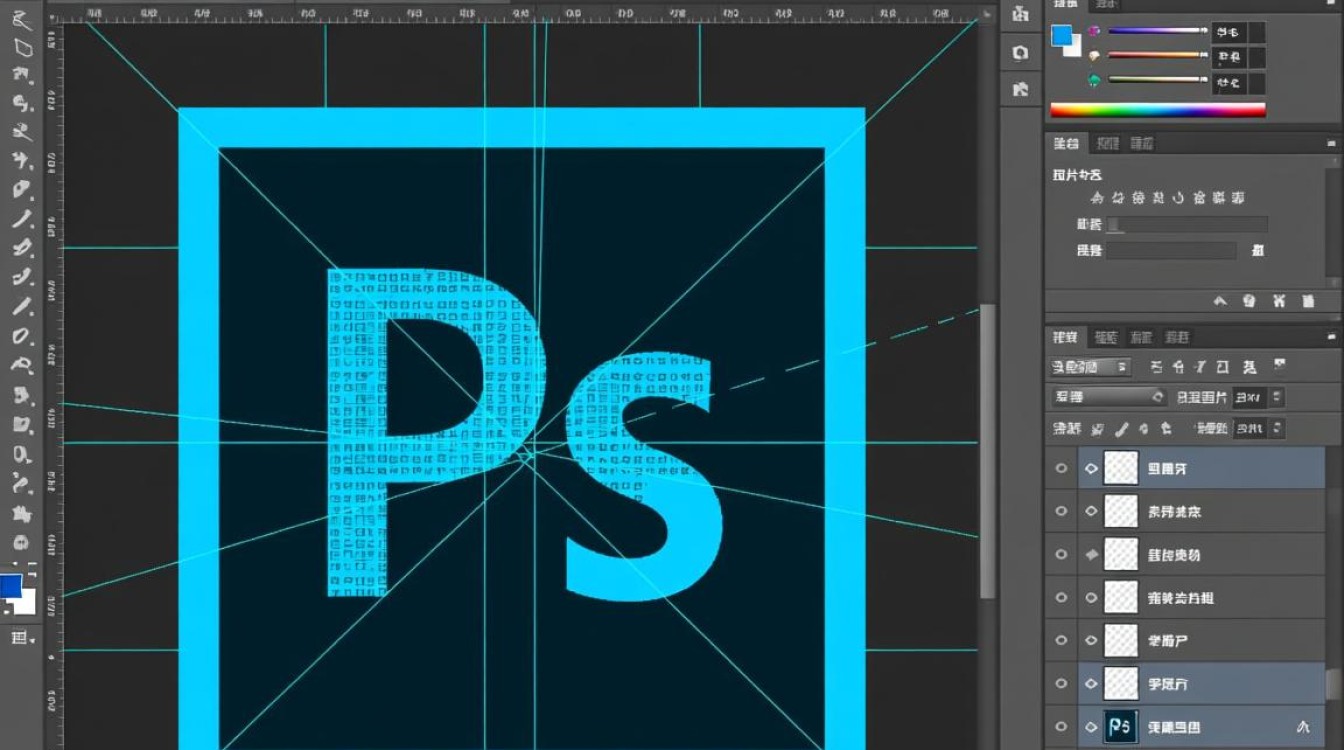Switch to the second tab of the Properties panel

(1108, 144)
